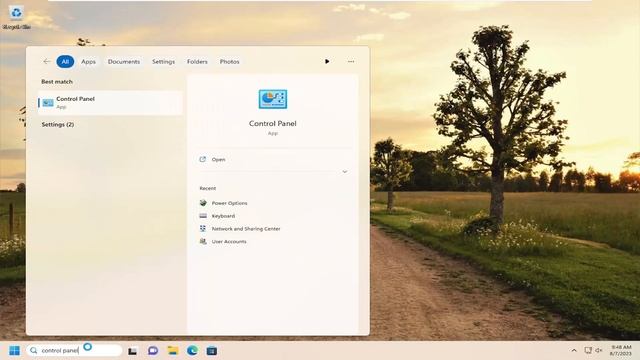
Task: Click the Keyboard icon in the Recent list
Action: click(203, 216)
